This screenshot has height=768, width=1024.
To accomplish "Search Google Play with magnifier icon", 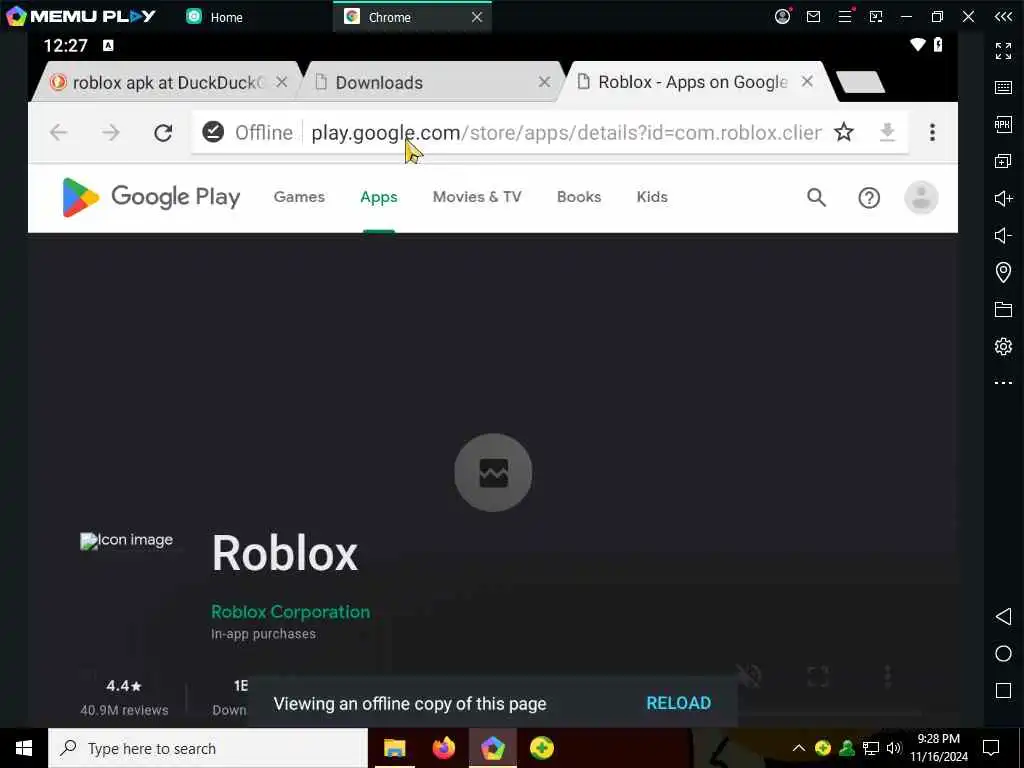I will (x=816, y=197).
